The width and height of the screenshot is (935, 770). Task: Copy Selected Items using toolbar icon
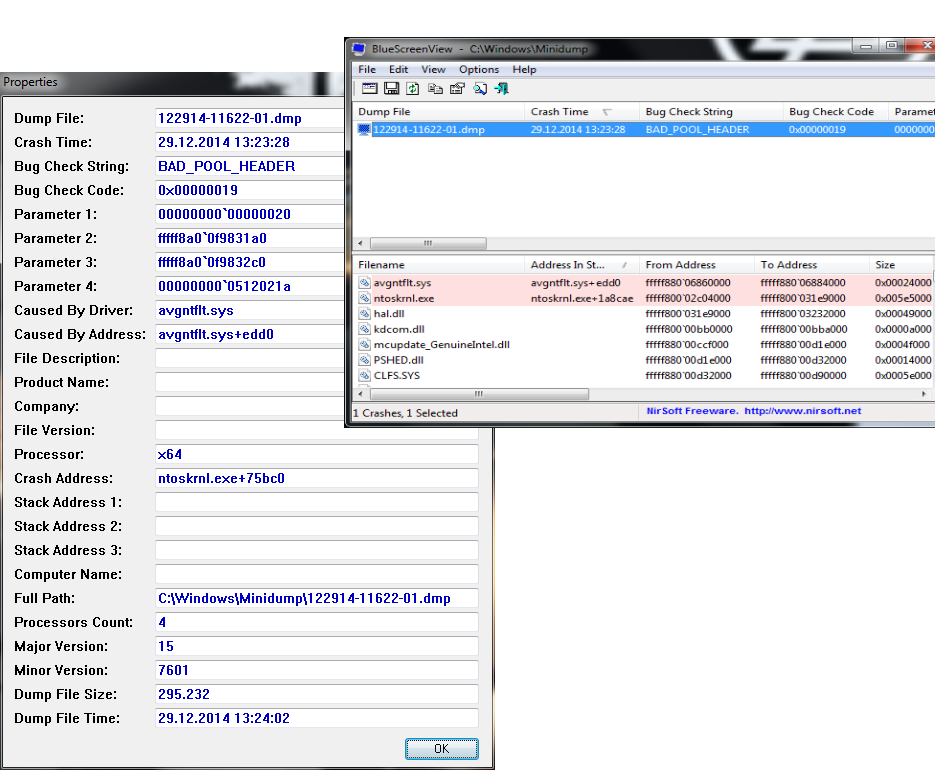point(435,88)
